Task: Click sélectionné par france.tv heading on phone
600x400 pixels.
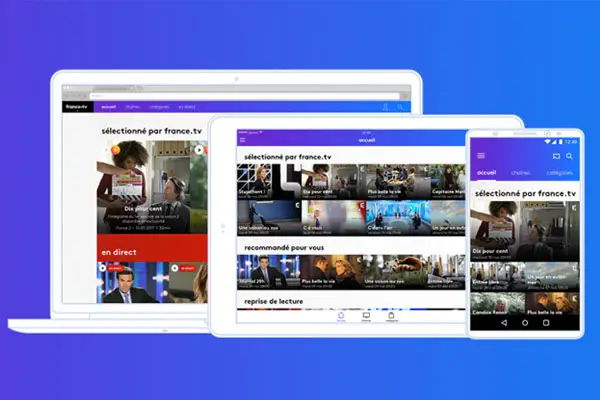Action: click(525, 194)
